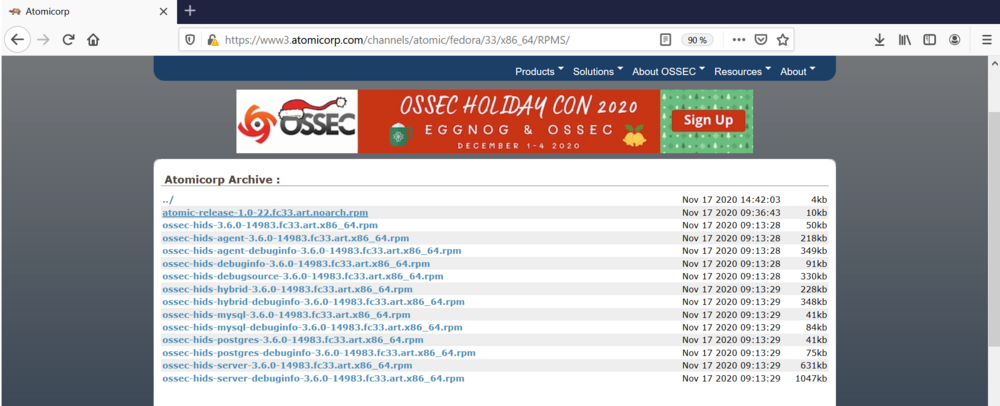1000x406 pixels.
Task: Reload the current page
Action: [68, 40]
